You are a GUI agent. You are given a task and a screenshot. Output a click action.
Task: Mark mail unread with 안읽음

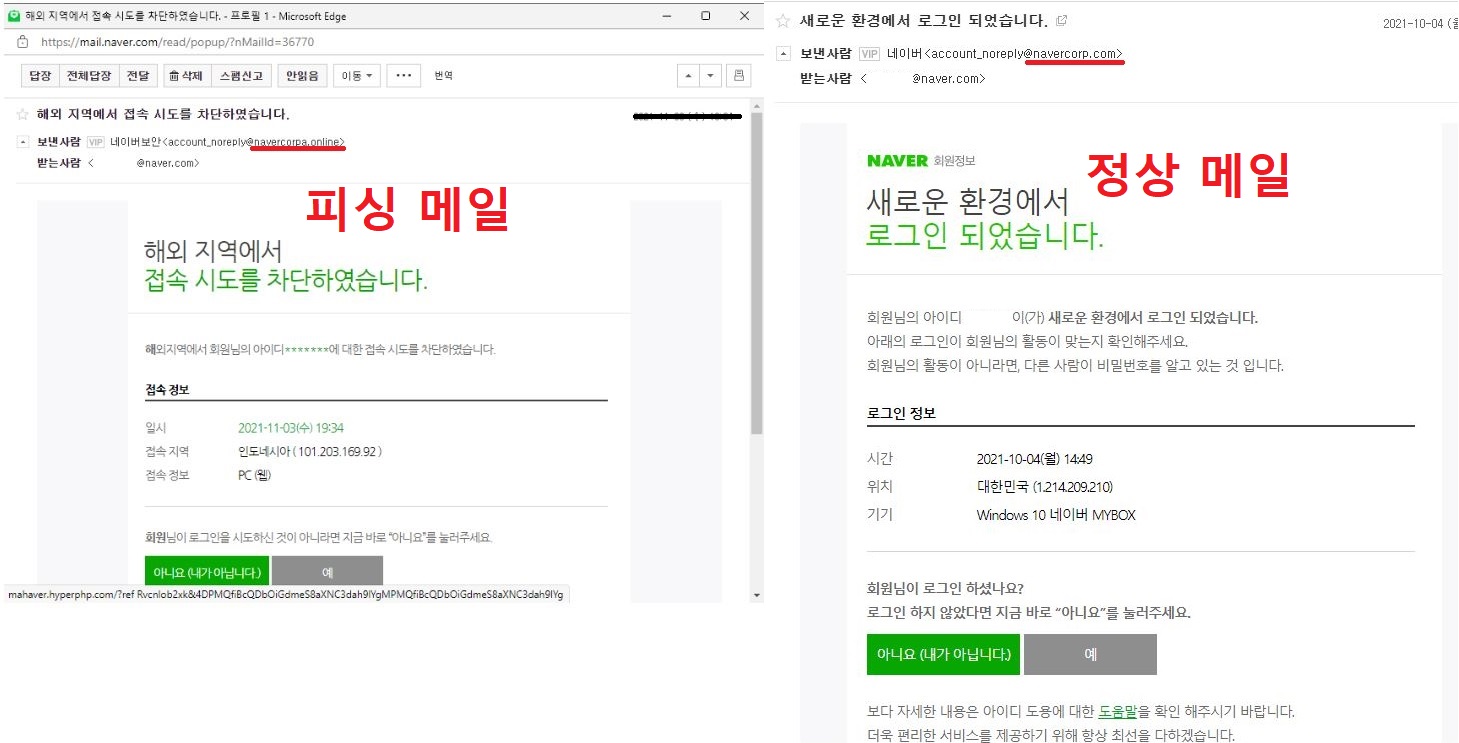pos(303,76)
